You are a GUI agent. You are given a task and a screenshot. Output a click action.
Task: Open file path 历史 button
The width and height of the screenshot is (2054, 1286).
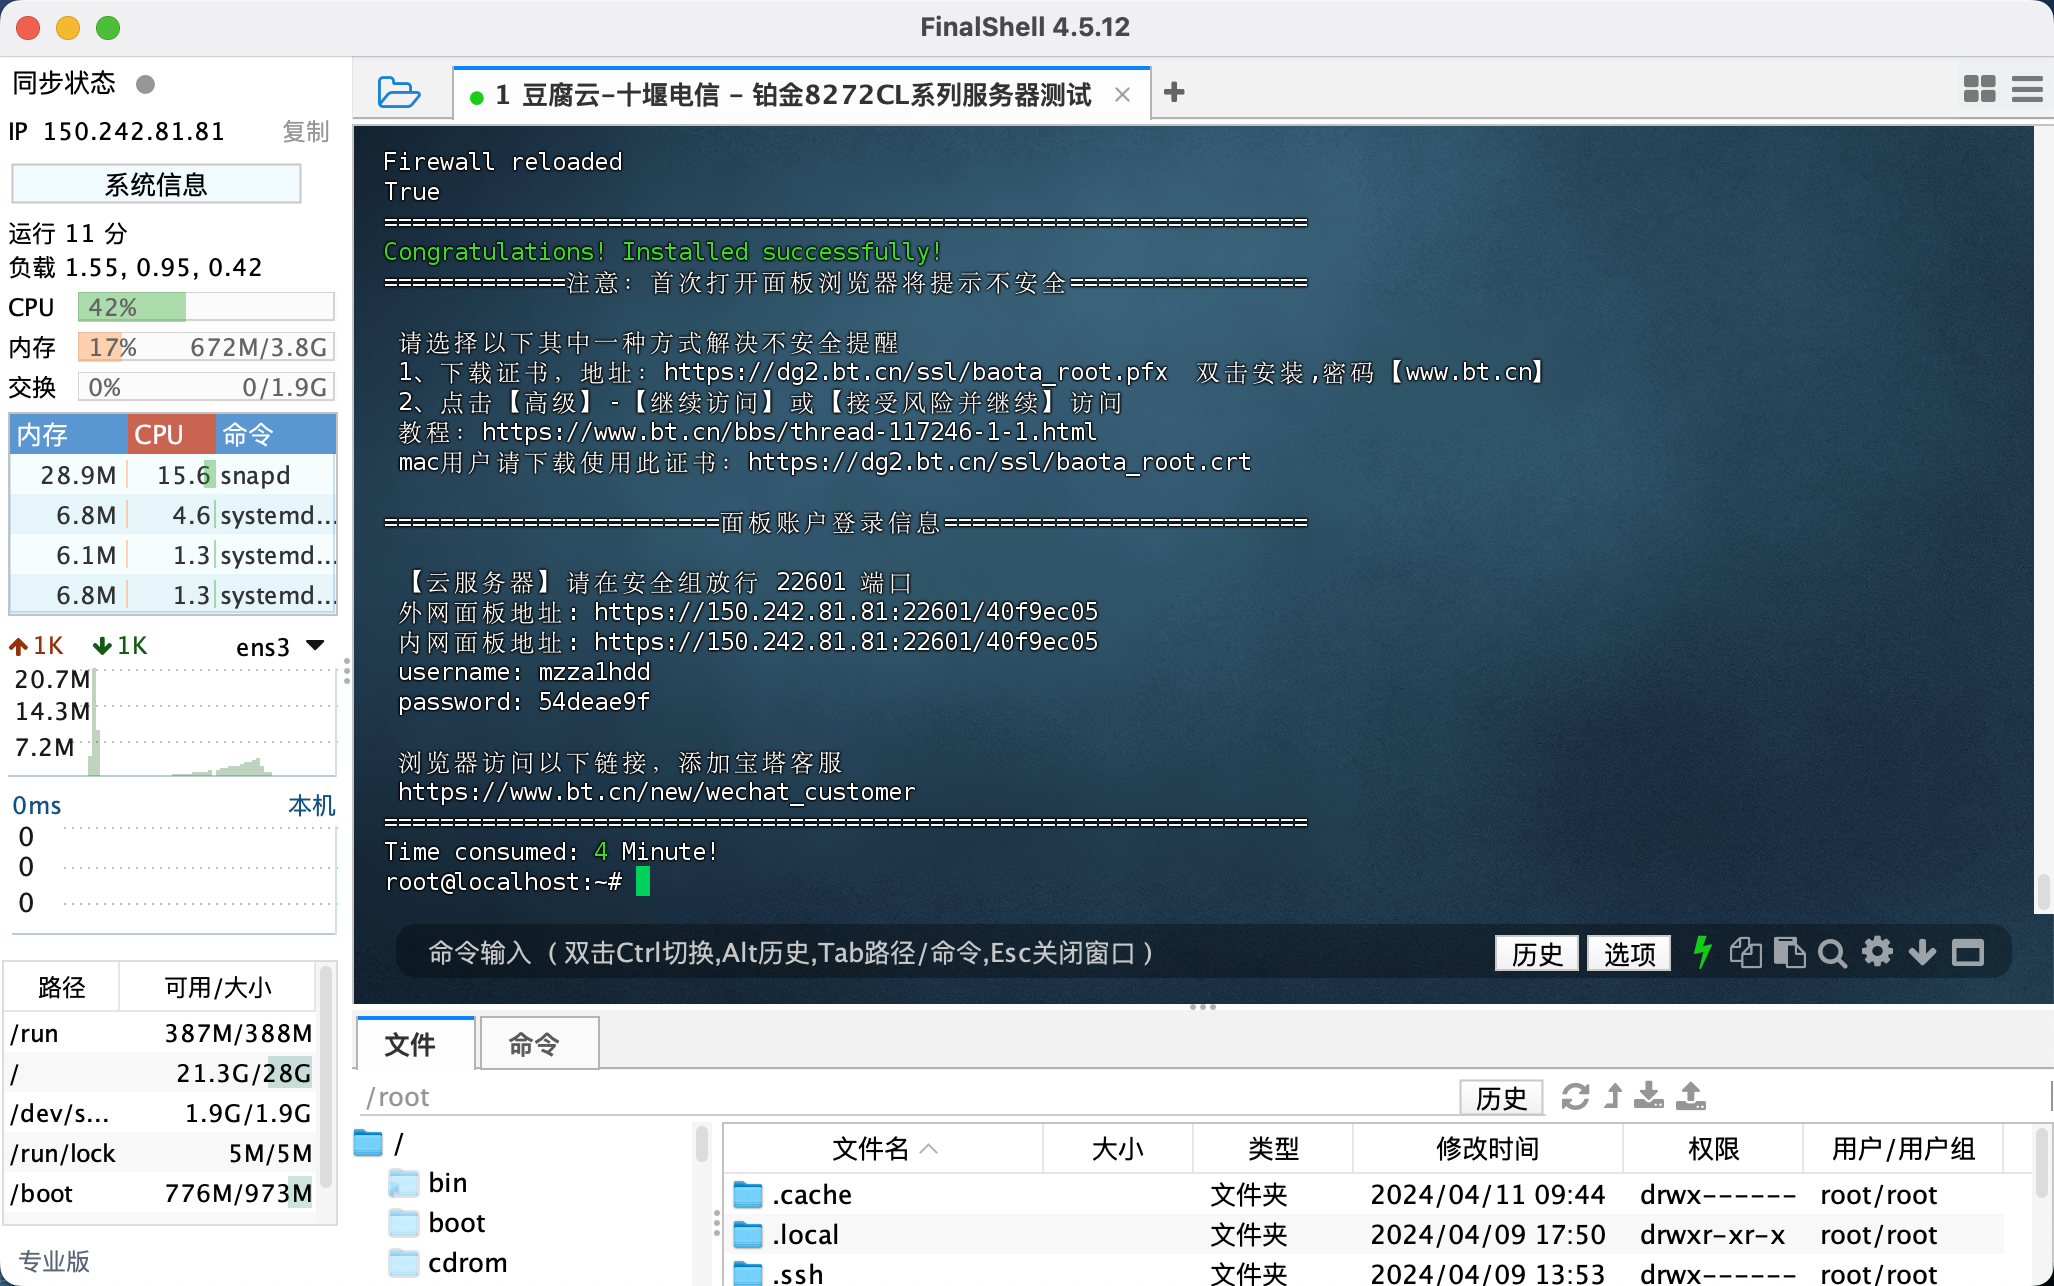[1501, 1098]
